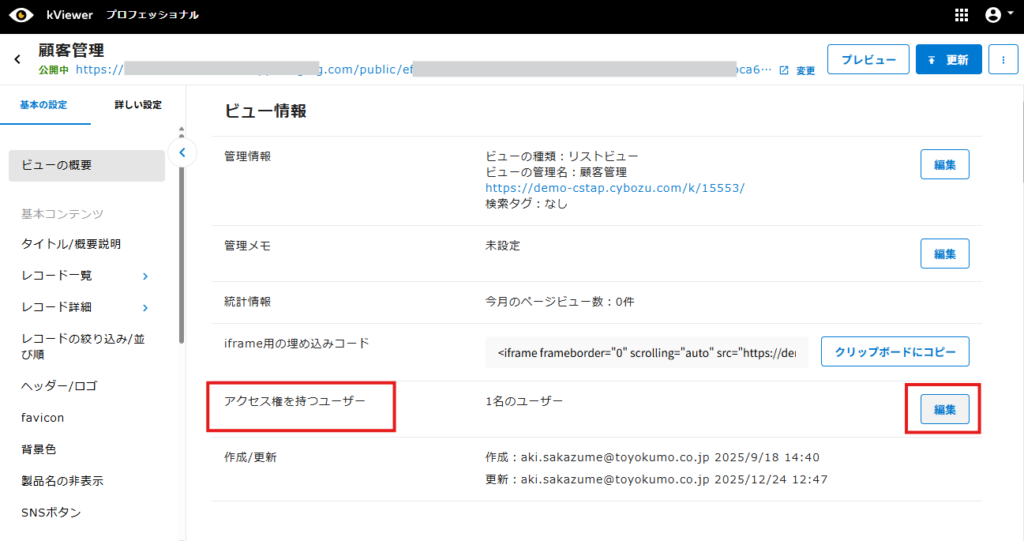1024x541 pixels.
Task: Click 編集 for アクセス権を持つユーザー
Action: click(944, 410)
